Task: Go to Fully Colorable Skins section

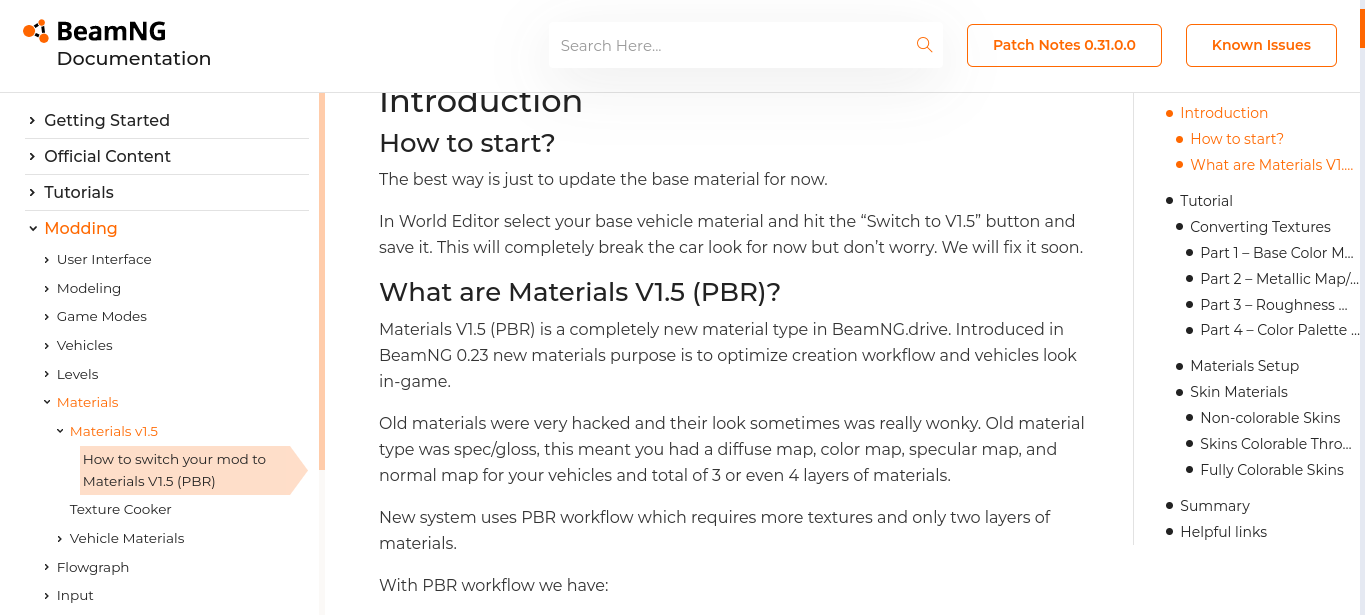Action: tap(1271, 470)
